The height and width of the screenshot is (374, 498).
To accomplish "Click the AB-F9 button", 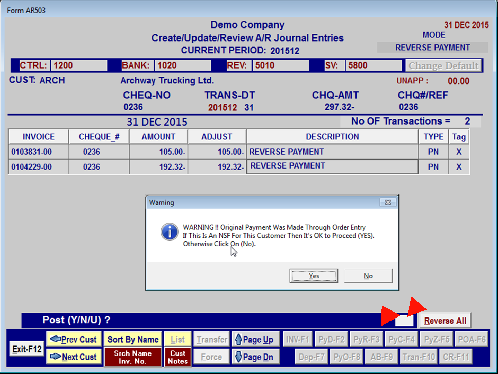I will 382,357.
